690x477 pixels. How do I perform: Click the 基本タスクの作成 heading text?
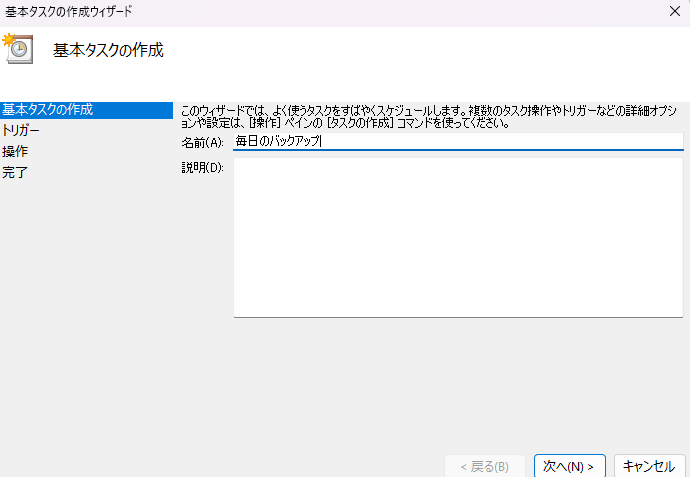(108, 50)
